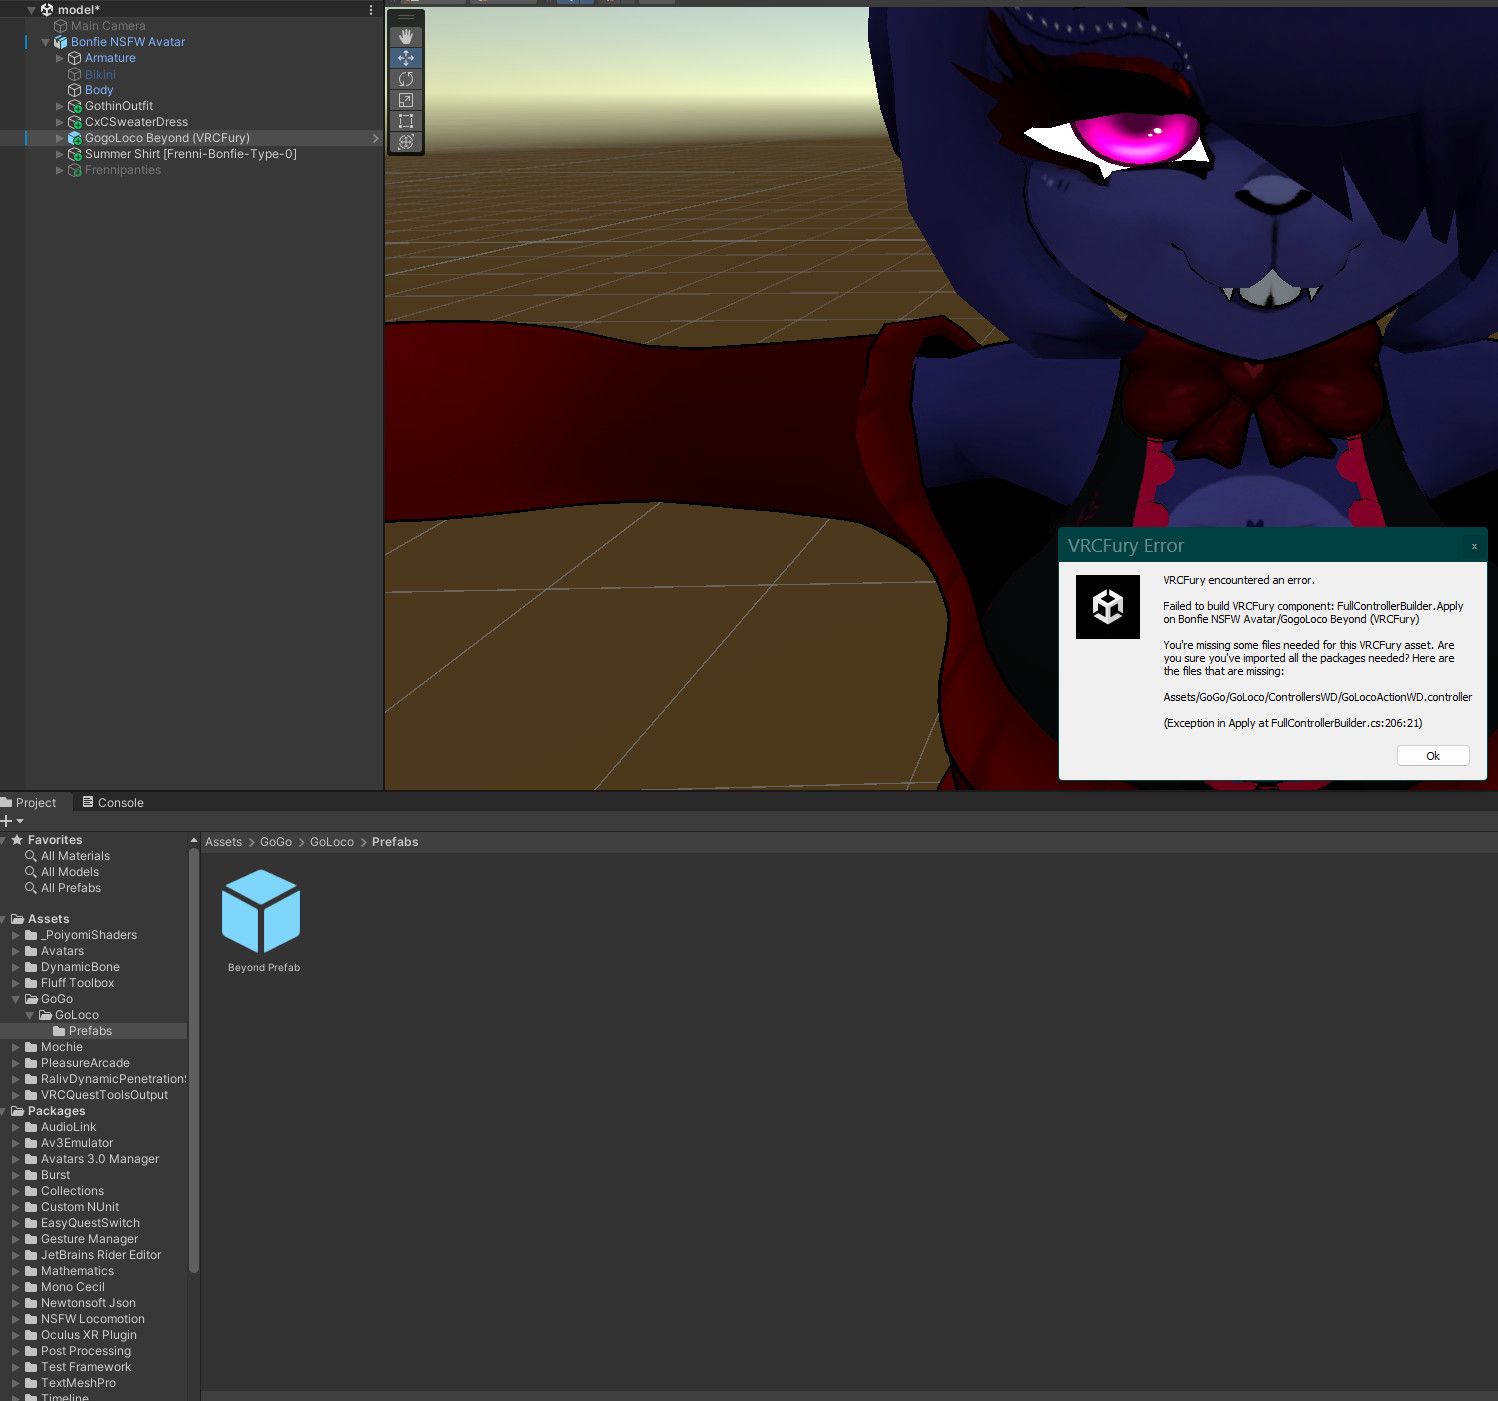
Task: Collapse the GoLoco folder
Action: (30, 1015)
